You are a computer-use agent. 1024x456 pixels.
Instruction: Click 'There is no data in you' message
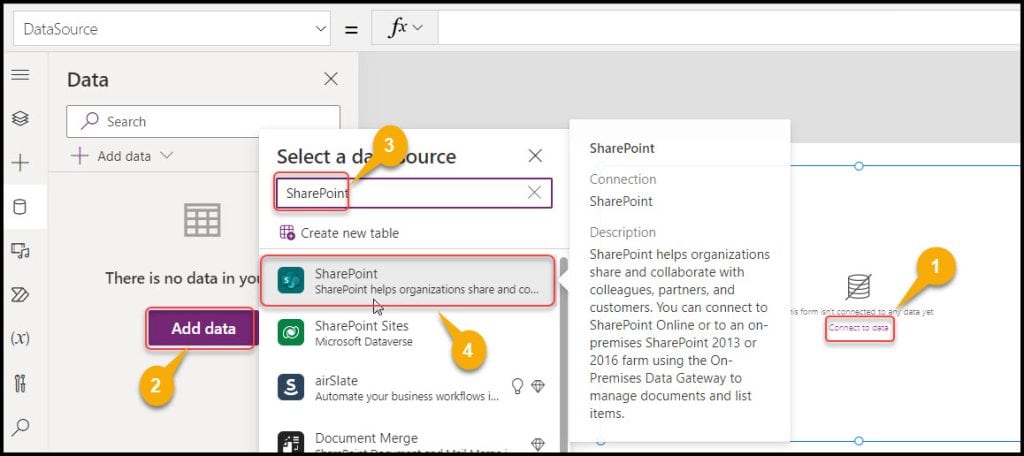pyautogui.click(x=183, y=278)
